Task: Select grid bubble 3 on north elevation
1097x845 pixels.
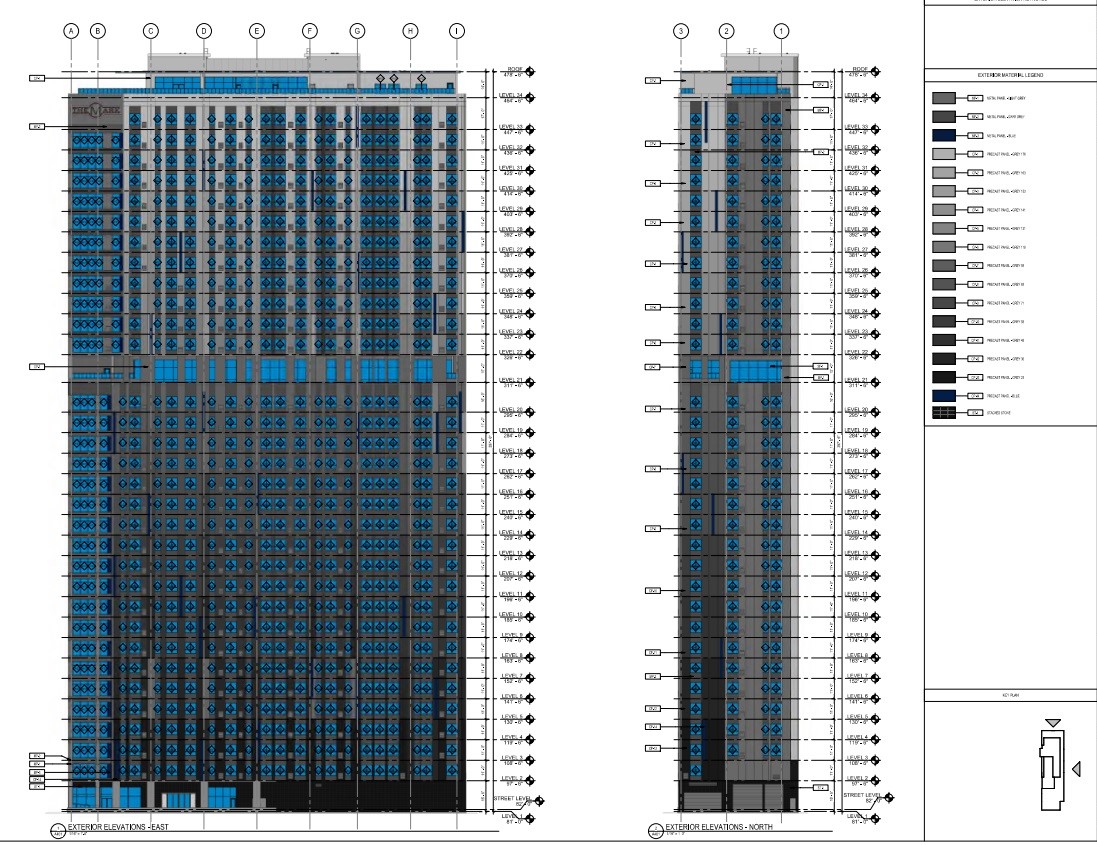Action: click(681, 31)
